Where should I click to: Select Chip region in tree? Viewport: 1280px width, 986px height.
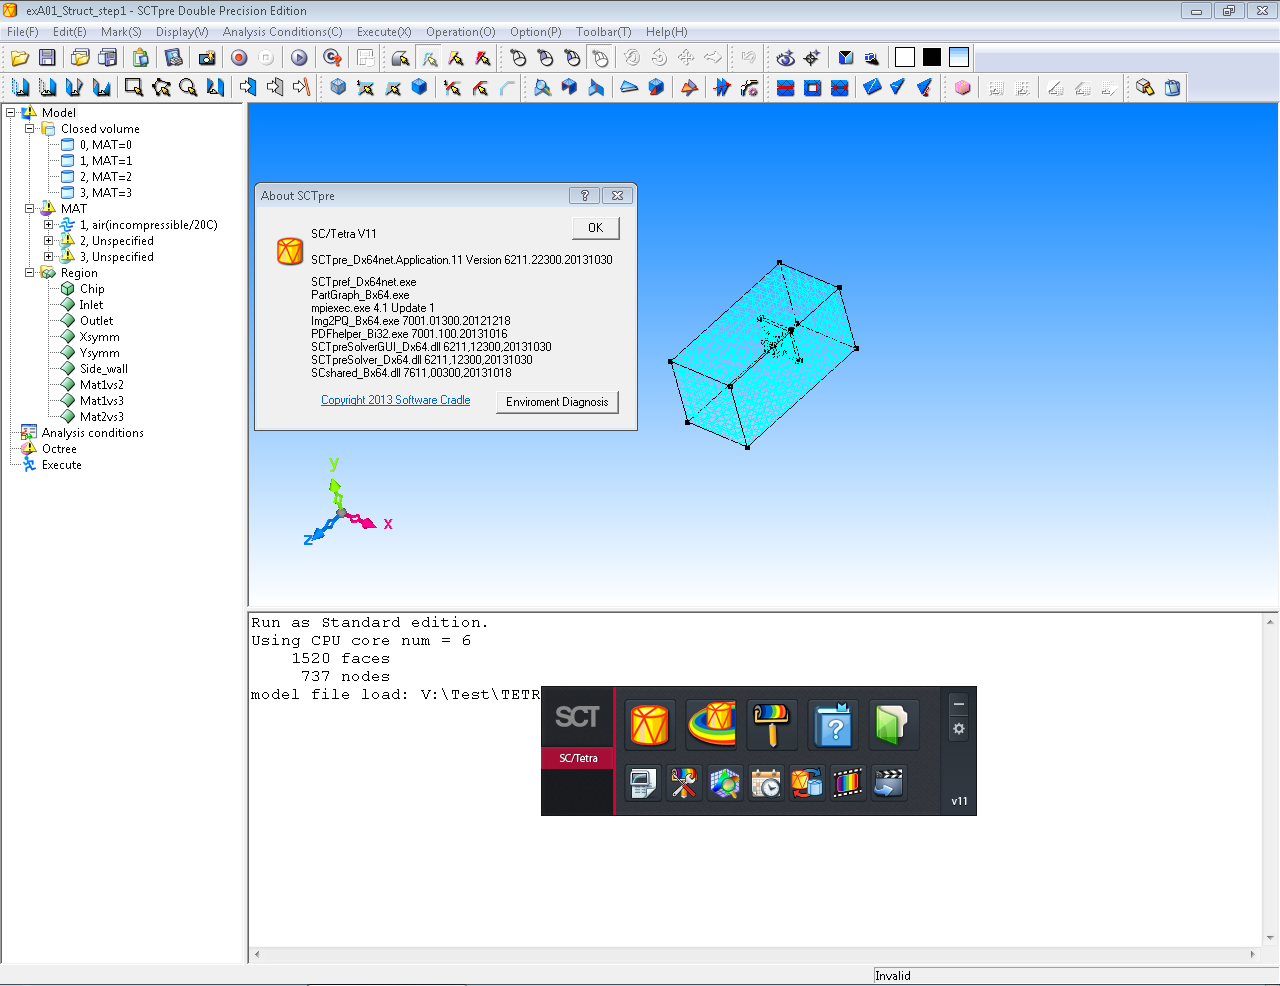point(92,289)
